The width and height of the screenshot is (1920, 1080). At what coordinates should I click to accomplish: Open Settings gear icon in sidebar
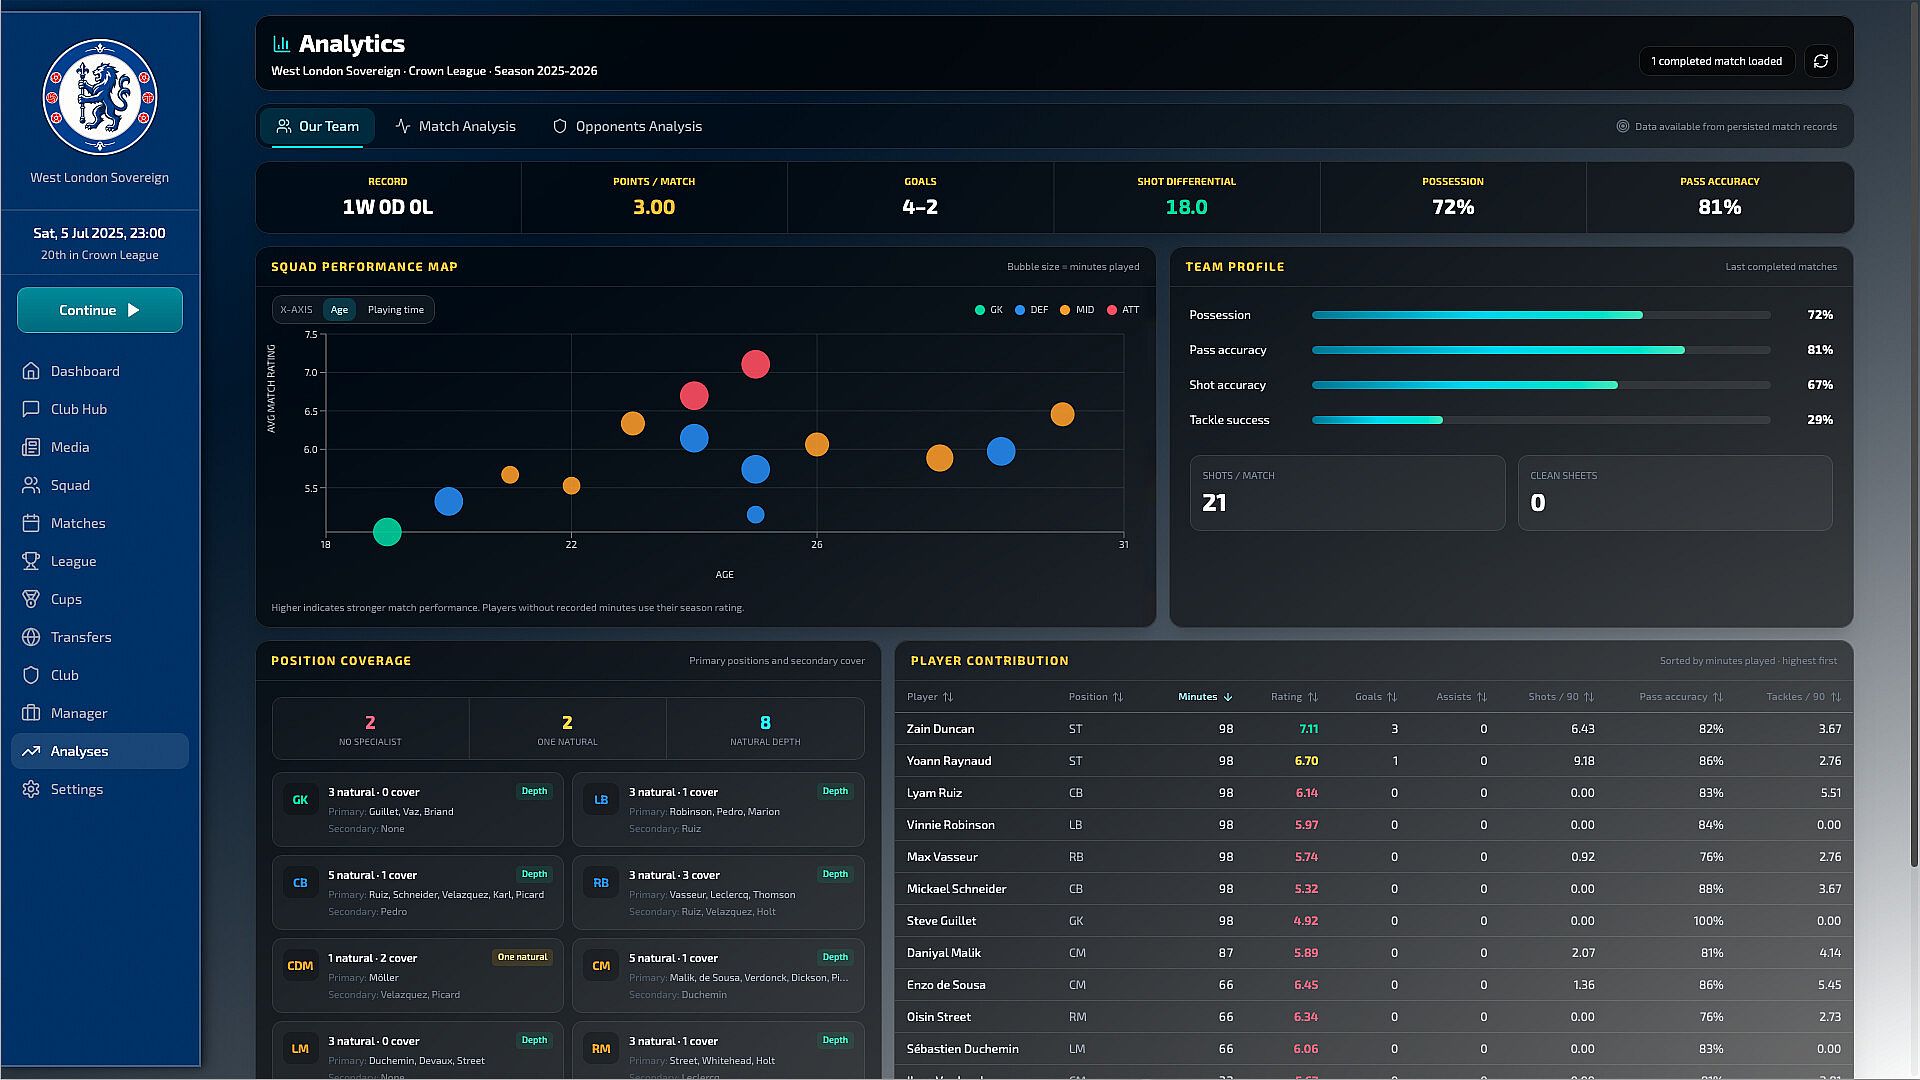[31, 789]
